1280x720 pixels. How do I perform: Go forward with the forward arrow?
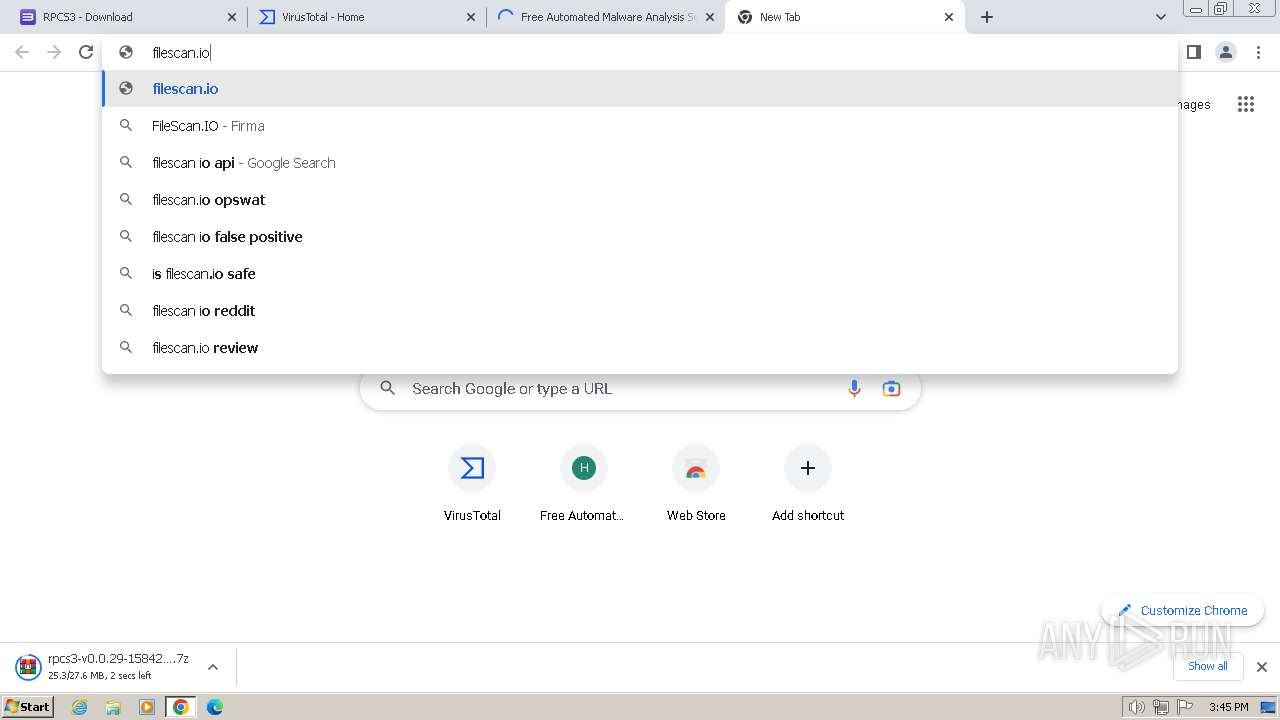click(54, 52)
